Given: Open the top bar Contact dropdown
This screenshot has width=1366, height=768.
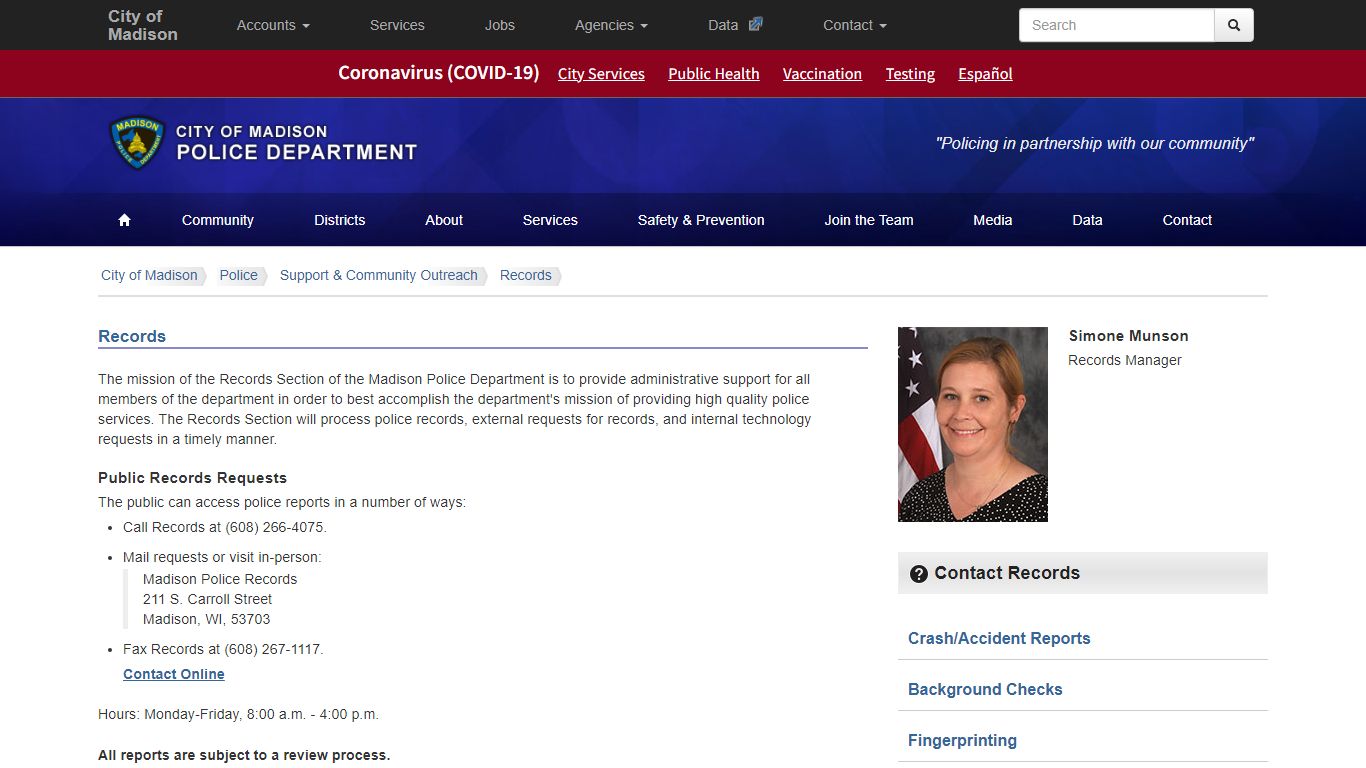Looking at the screenshot, I should (855, 25).
